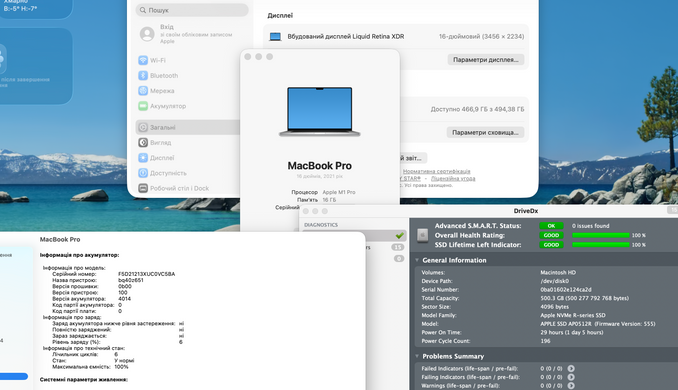
Task: Click Вбудований дисплей Liquid Retina XDR row
Action: [x=396, y=37]
